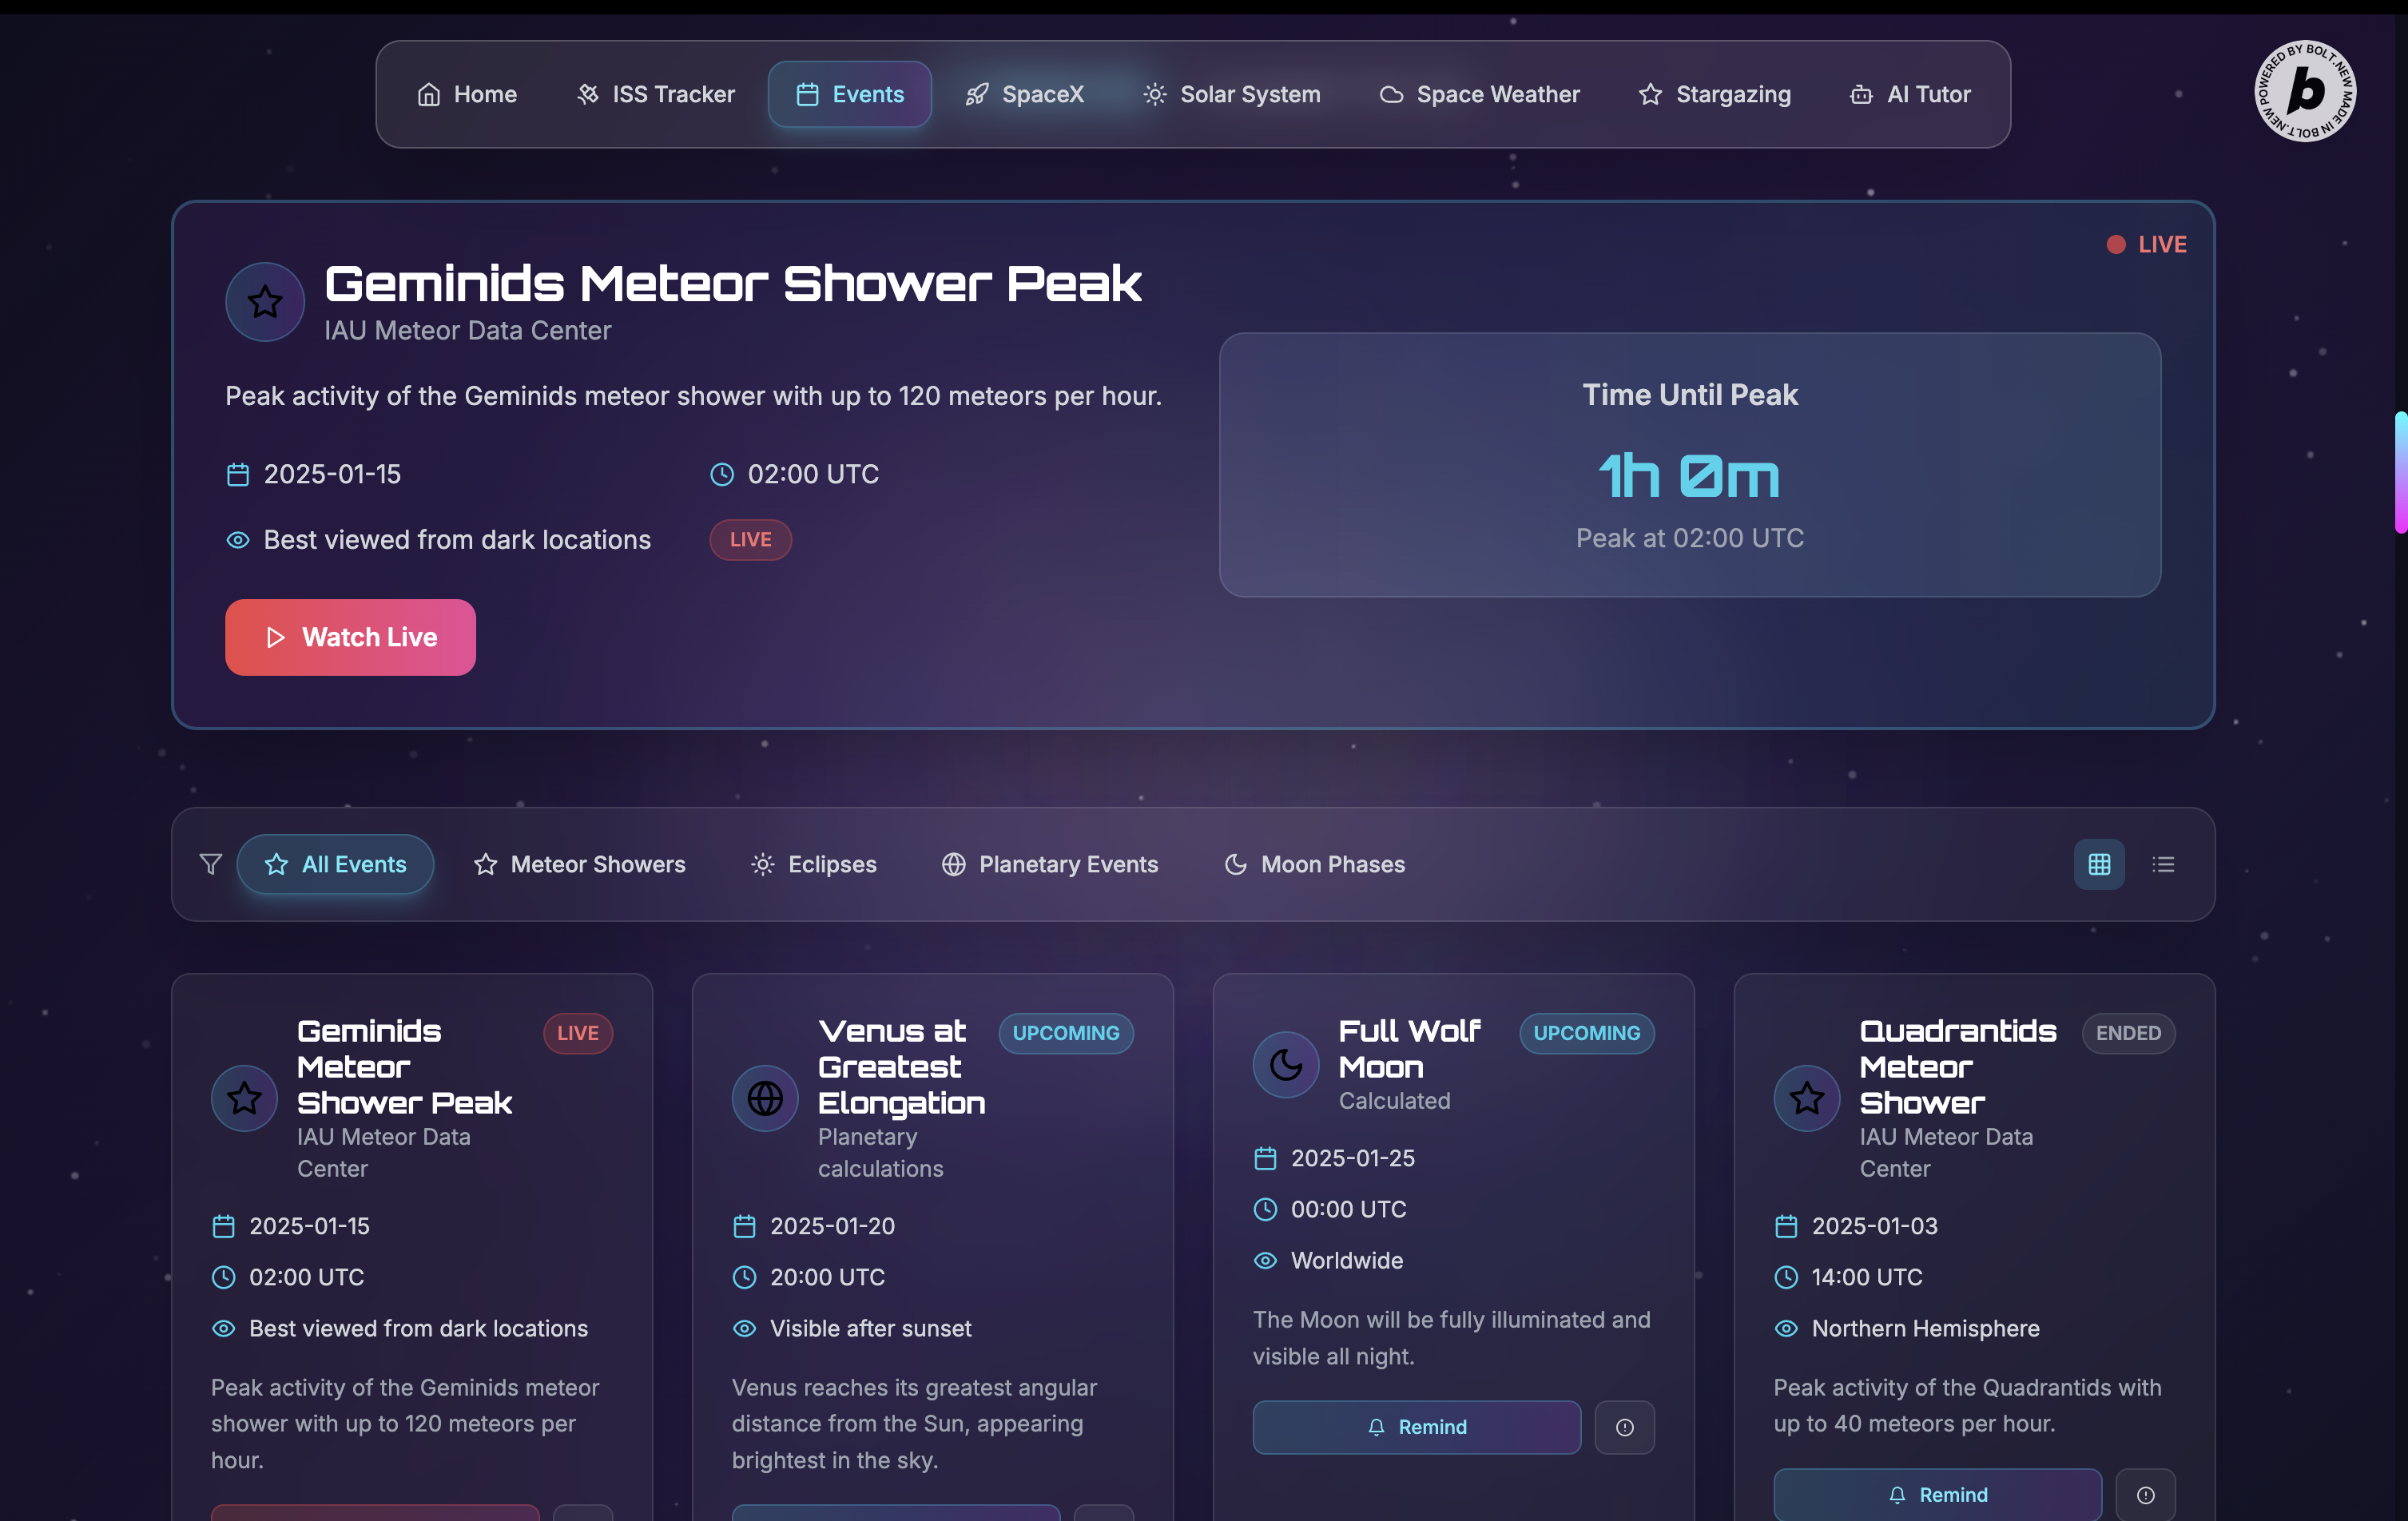The image size is (2408, 1521).
Task: Show only Moon Phases events
Action: point(1315,864)
